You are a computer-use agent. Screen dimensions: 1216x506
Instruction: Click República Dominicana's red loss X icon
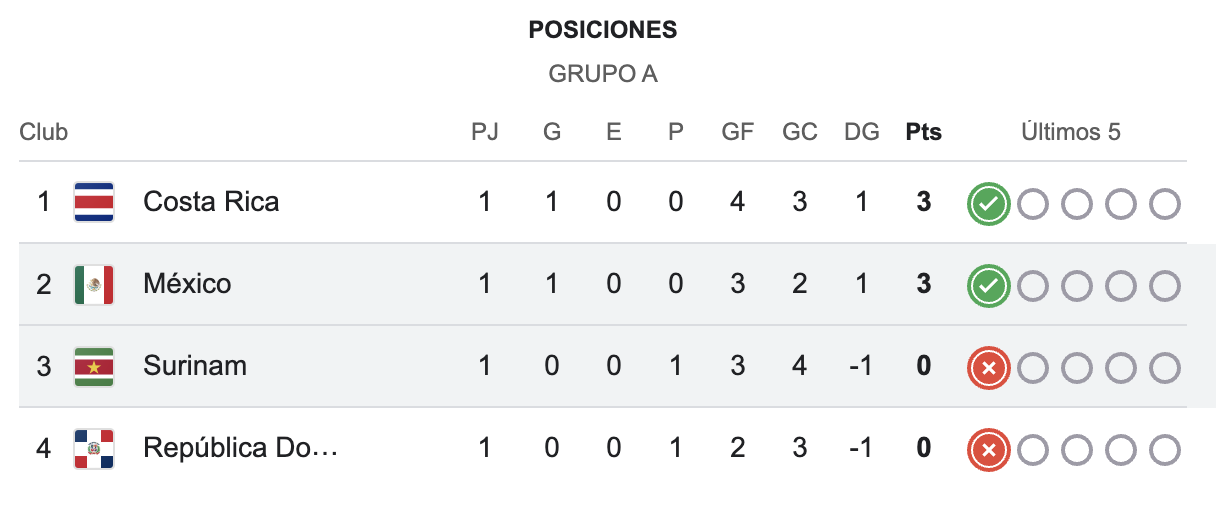click(988, 451)
